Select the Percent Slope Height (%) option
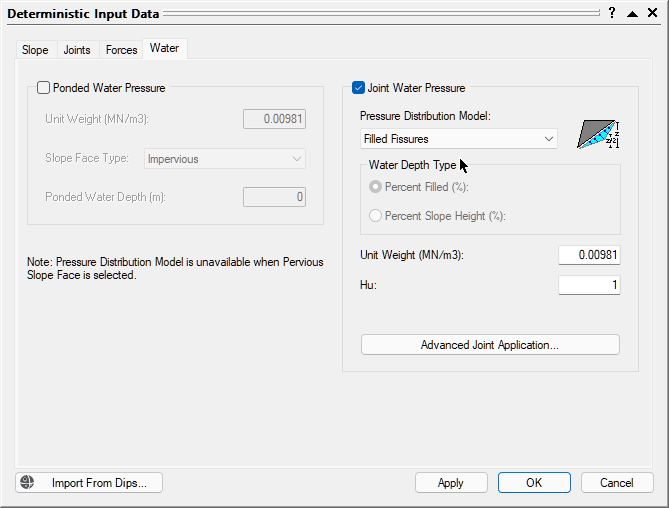The height and width of the screenshot is (508, 669). click(376, 215)
